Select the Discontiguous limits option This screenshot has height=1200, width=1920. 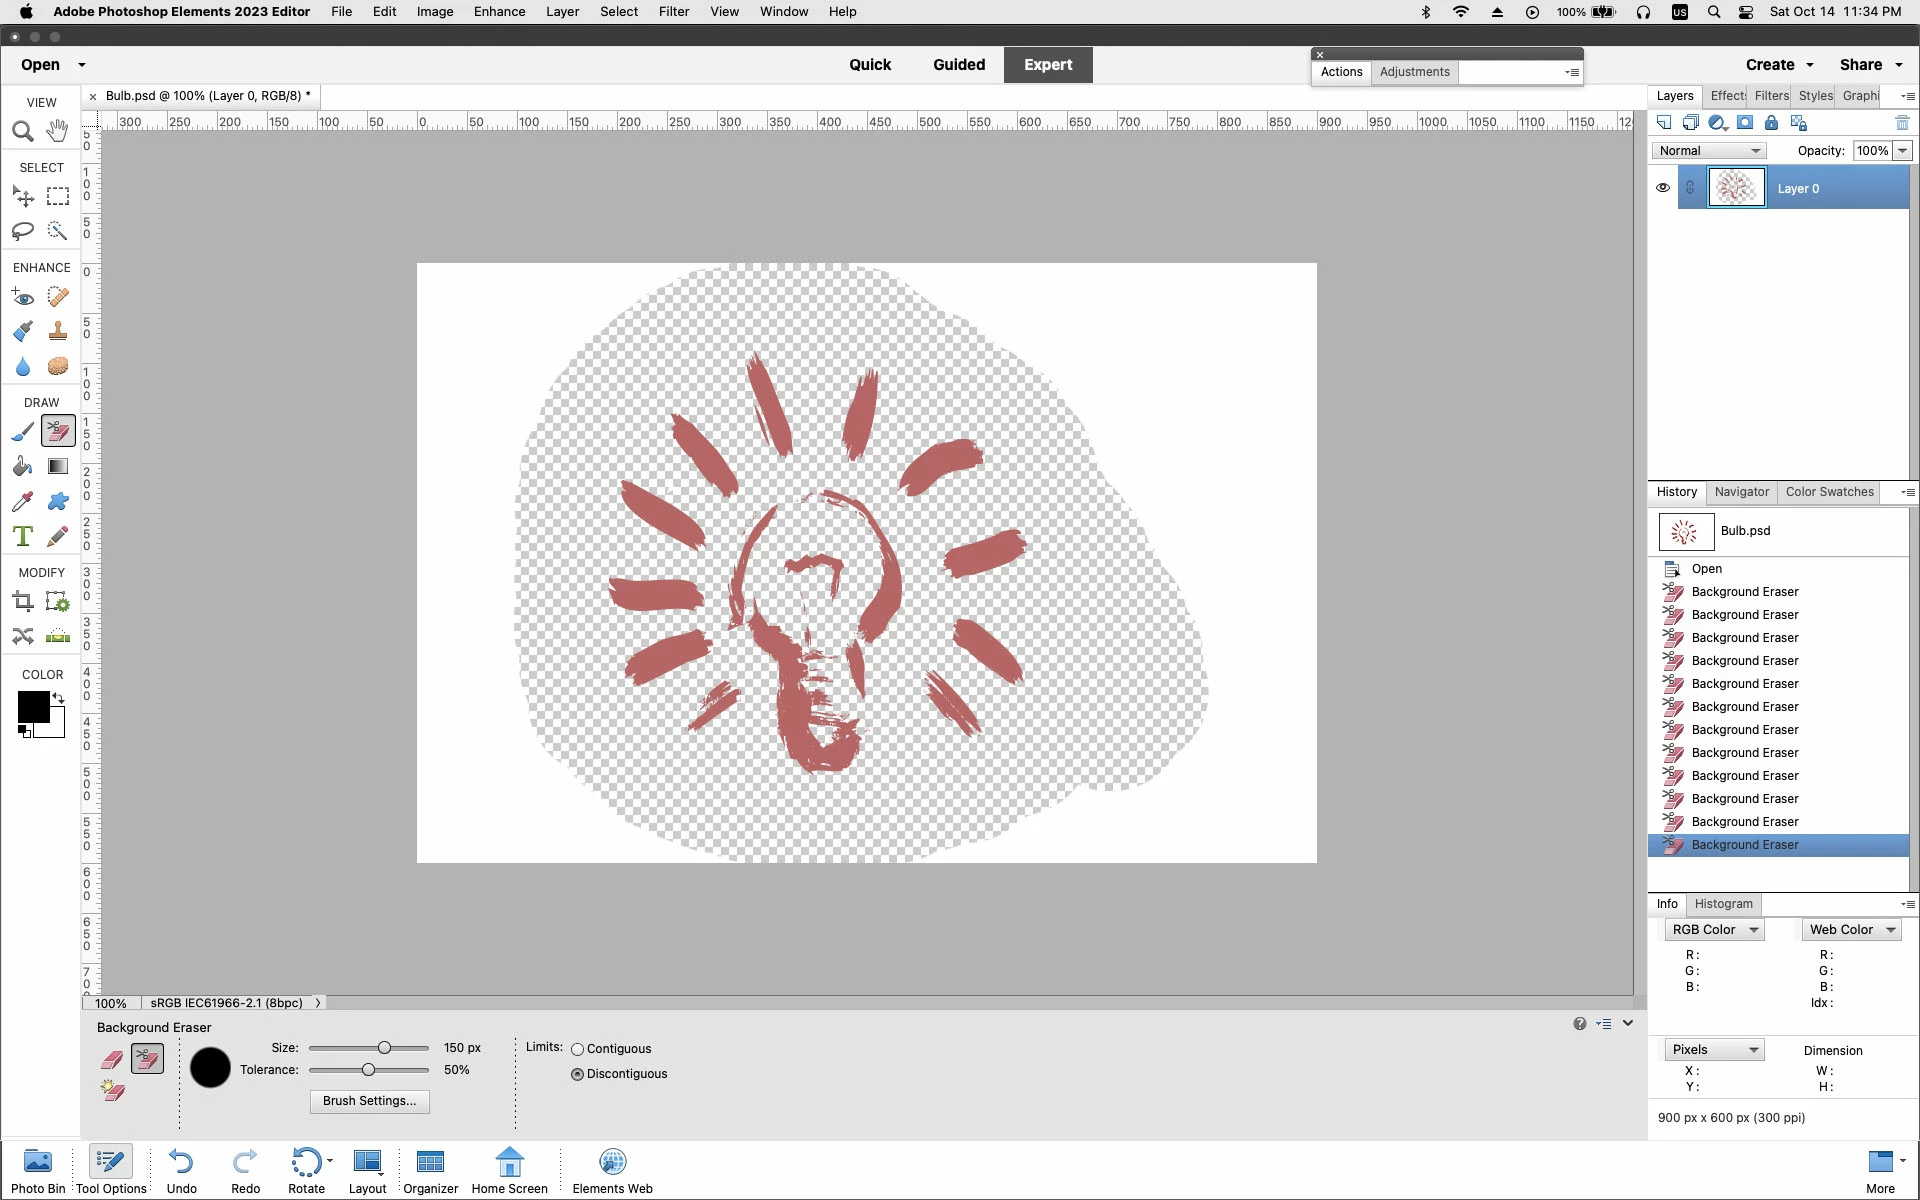(578, 1074)
